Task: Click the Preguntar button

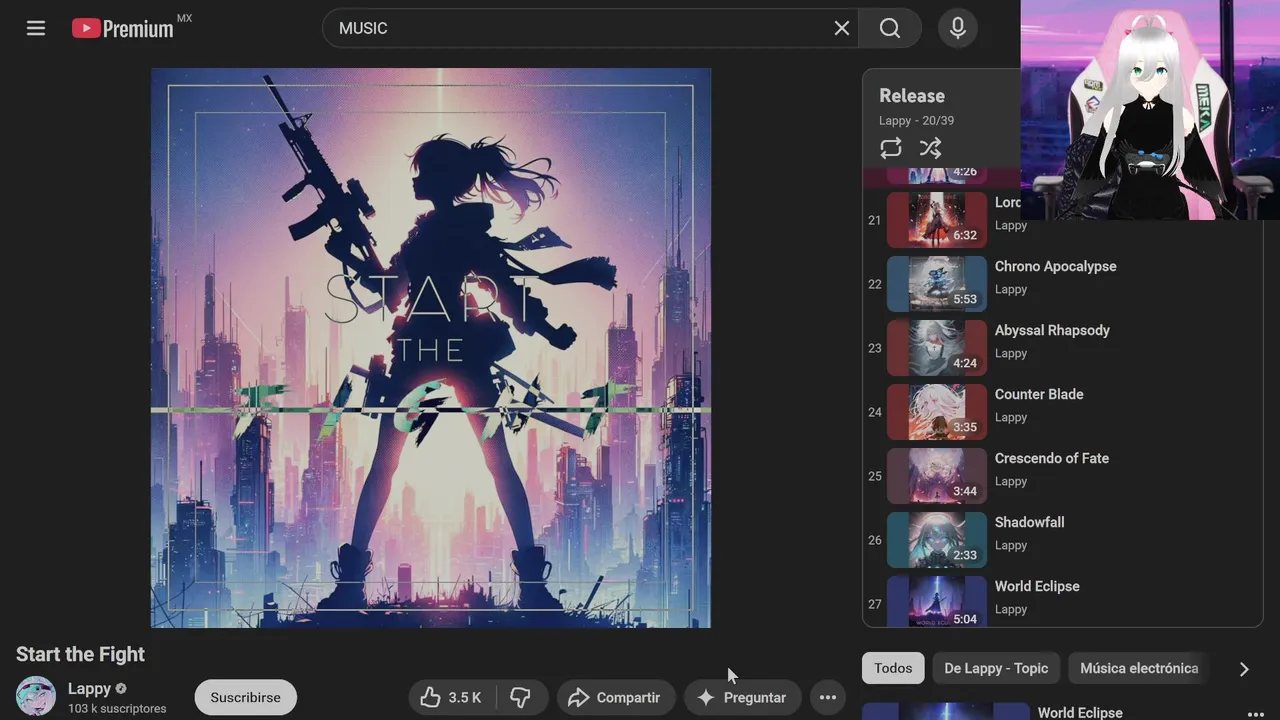Action: 742,697
